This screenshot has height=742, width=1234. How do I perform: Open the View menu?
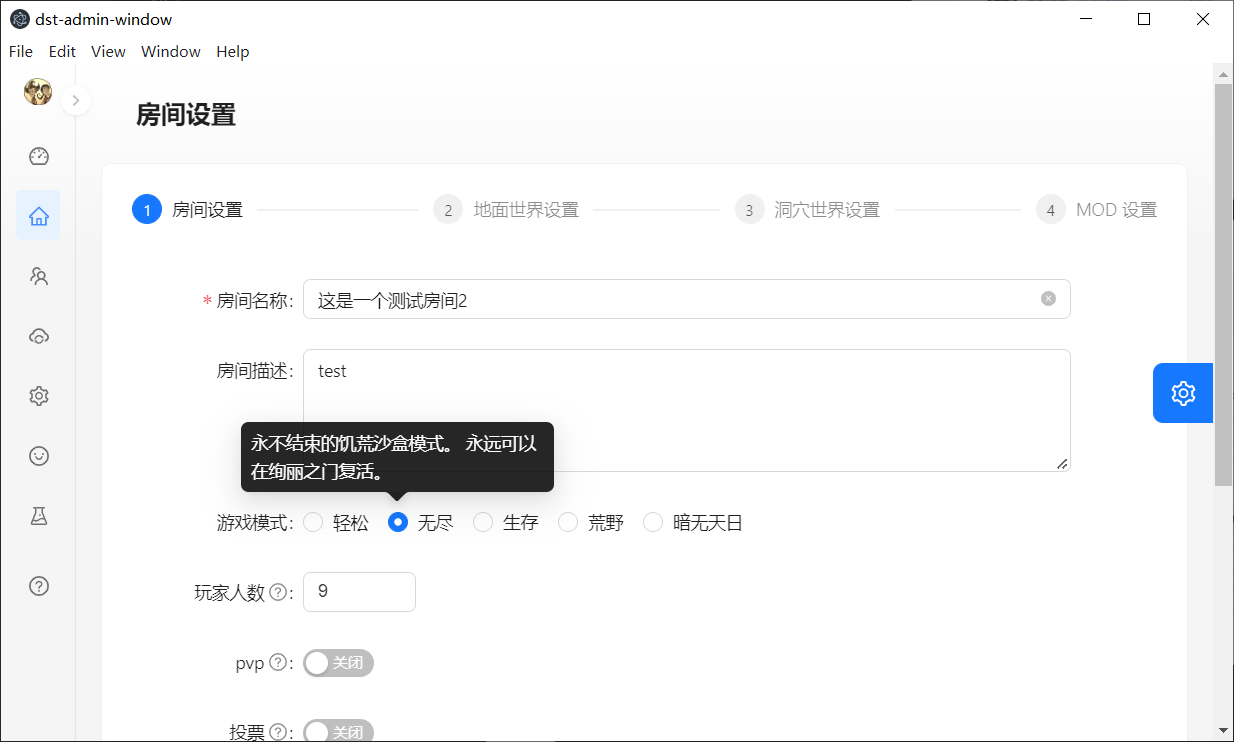[108, 52]
